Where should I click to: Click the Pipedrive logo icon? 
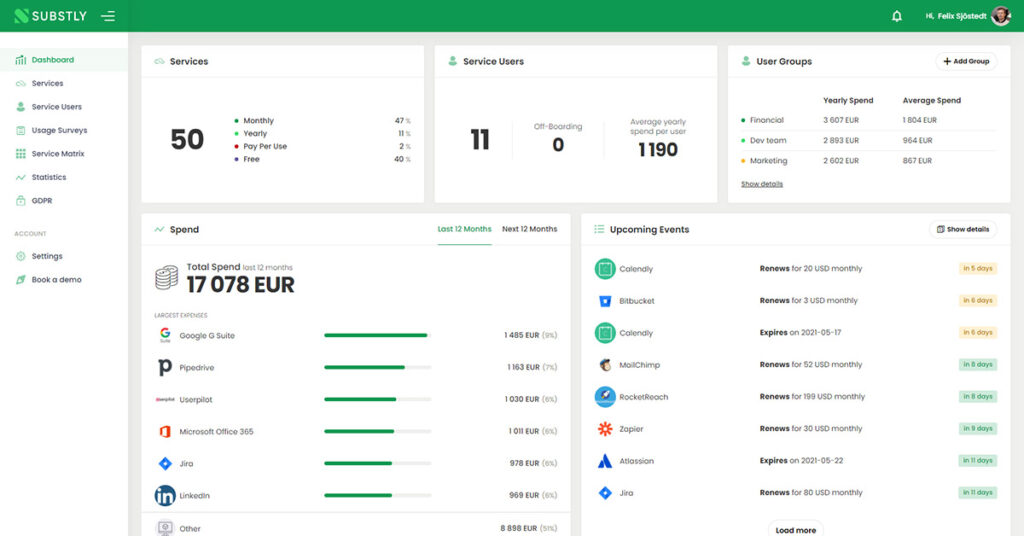coord(164,368)
